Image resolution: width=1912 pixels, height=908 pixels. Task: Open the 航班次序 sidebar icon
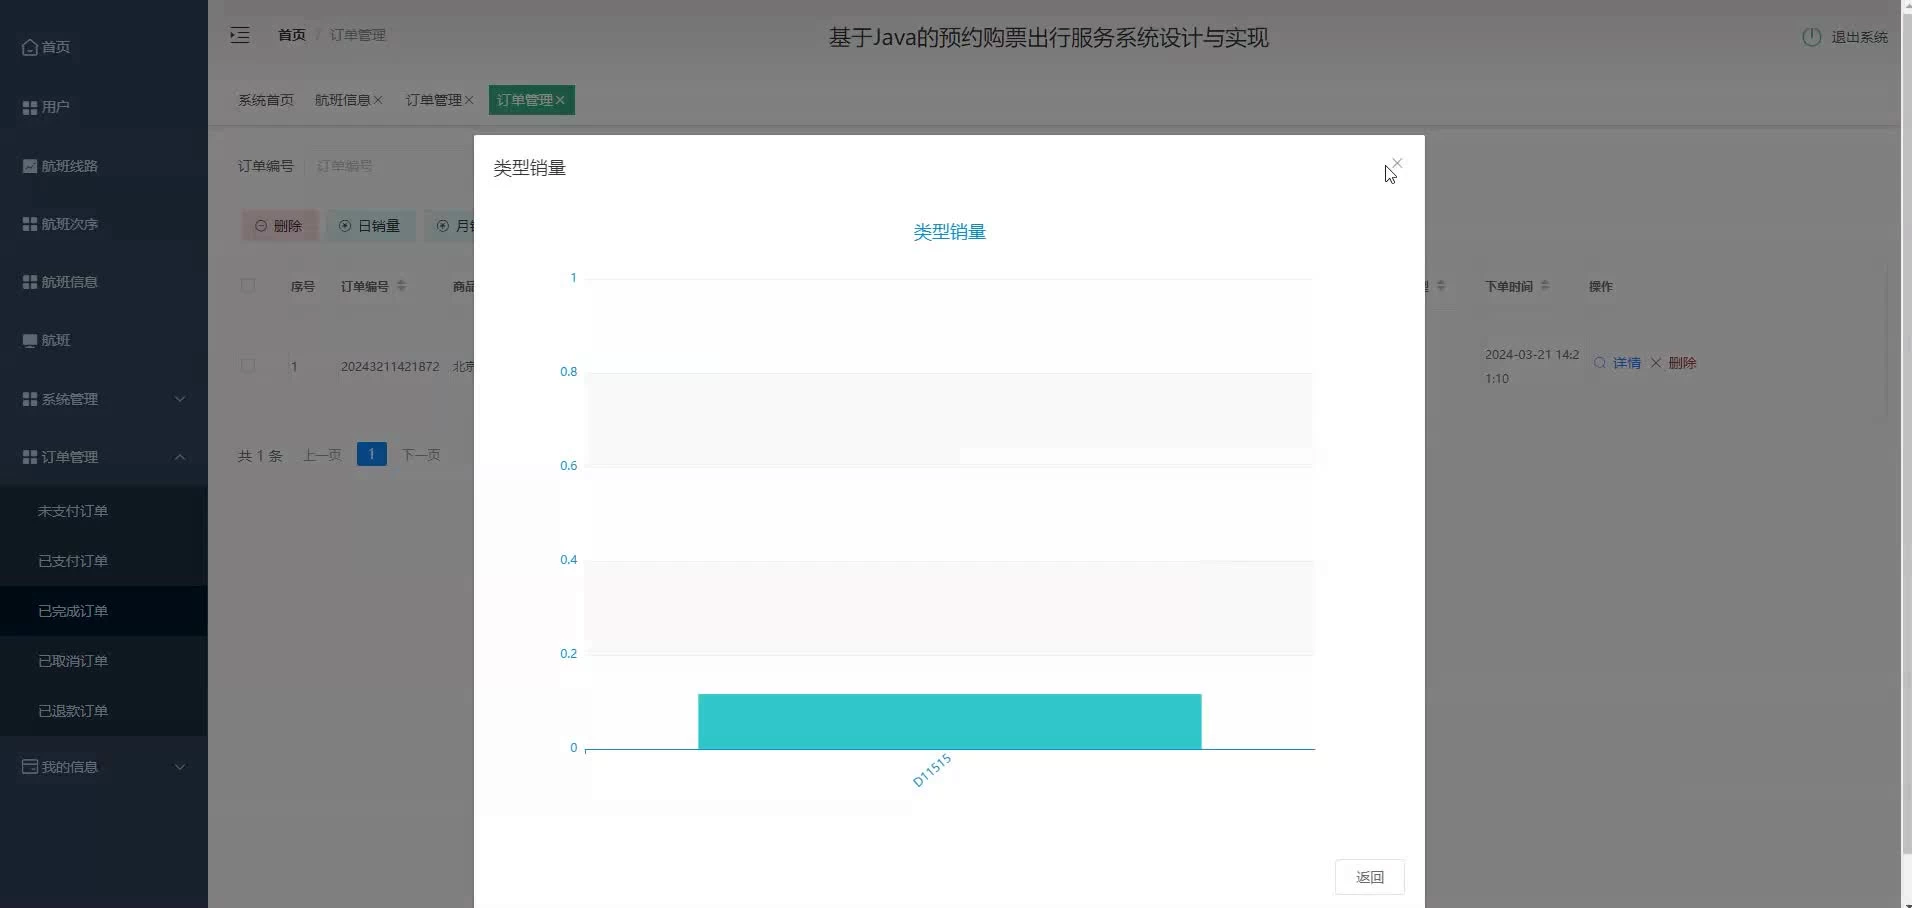click(30, 224)
